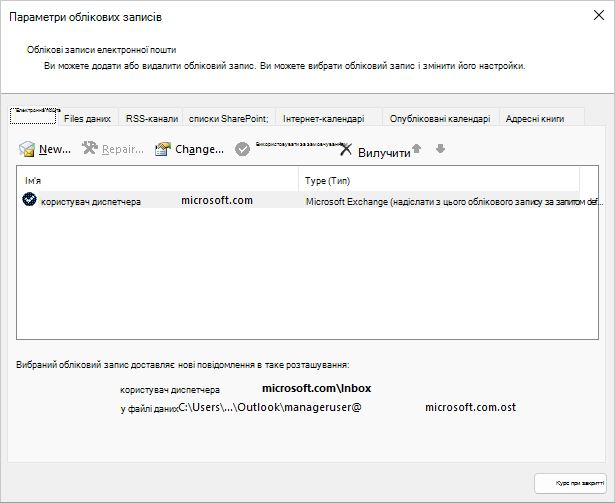The image size is (615, 503).
Task: Click the Exchange account status icon
Action: point(29,199)
